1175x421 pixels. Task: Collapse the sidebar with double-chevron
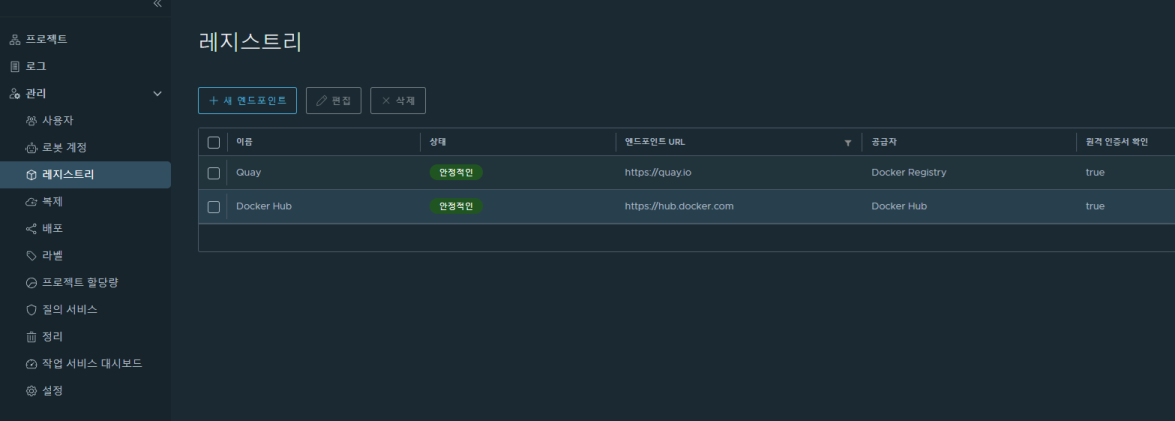click(157, 5)
